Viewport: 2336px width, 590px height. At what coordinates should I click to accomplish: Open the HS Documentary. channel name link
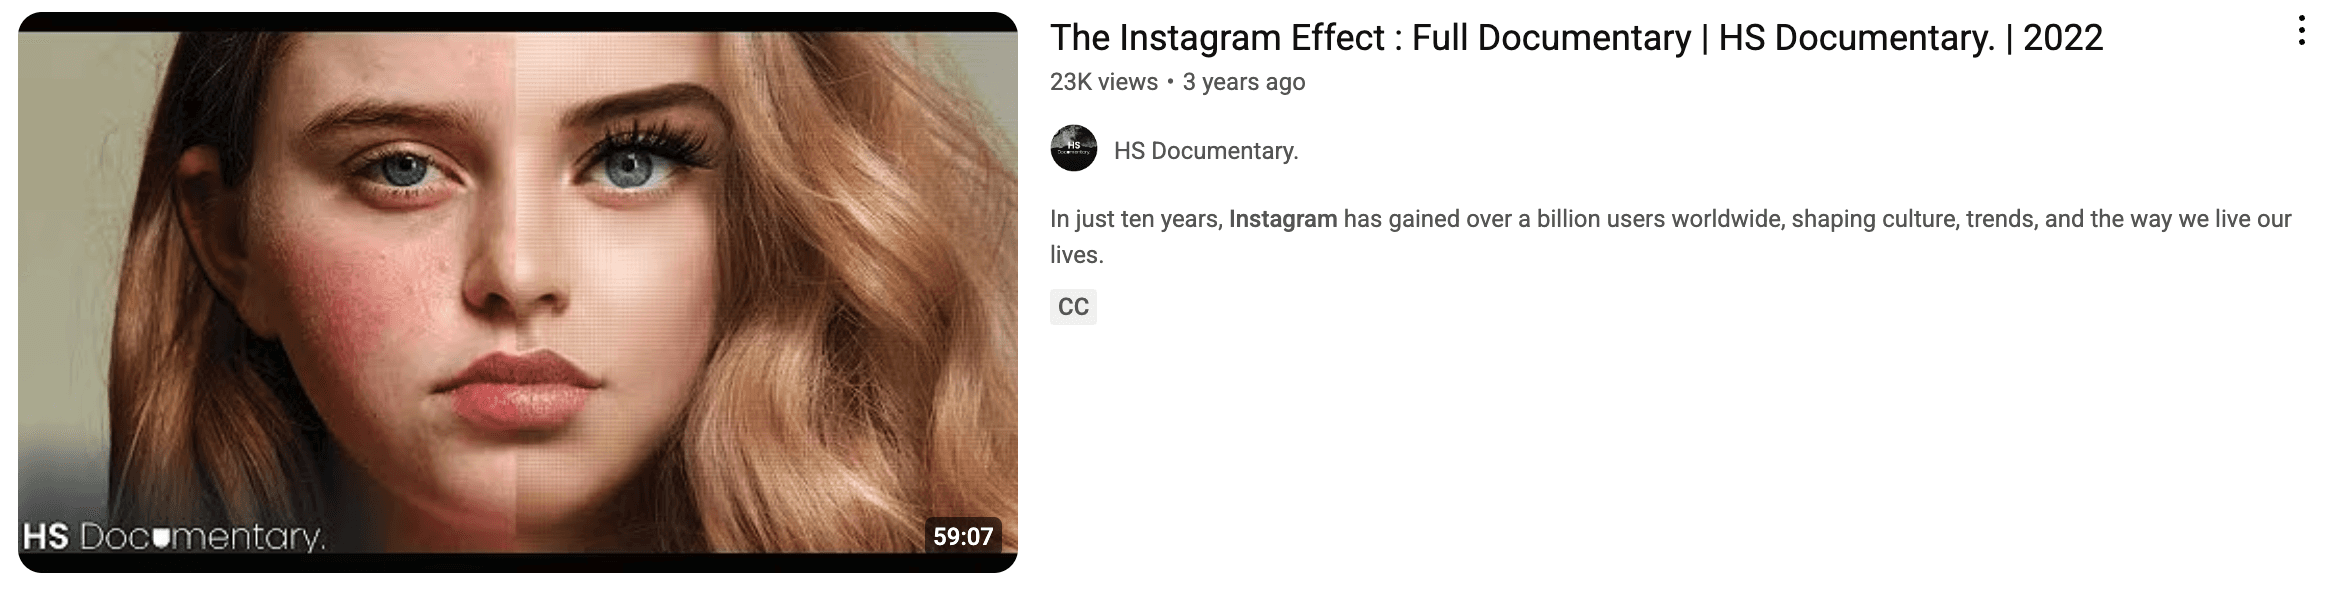click(1206, 151)
